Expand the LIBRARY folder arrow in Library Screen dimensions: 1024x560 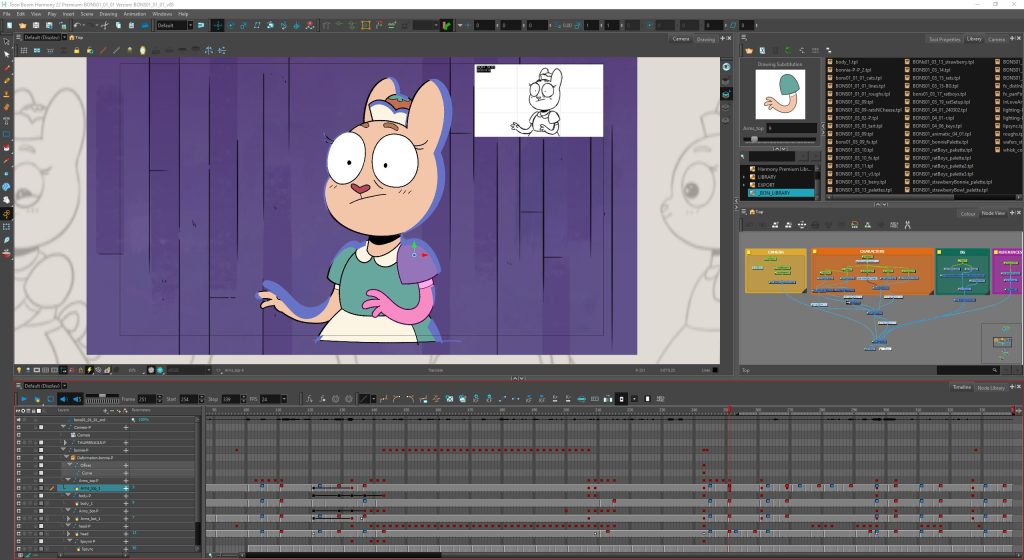click(x=744, y=177)
